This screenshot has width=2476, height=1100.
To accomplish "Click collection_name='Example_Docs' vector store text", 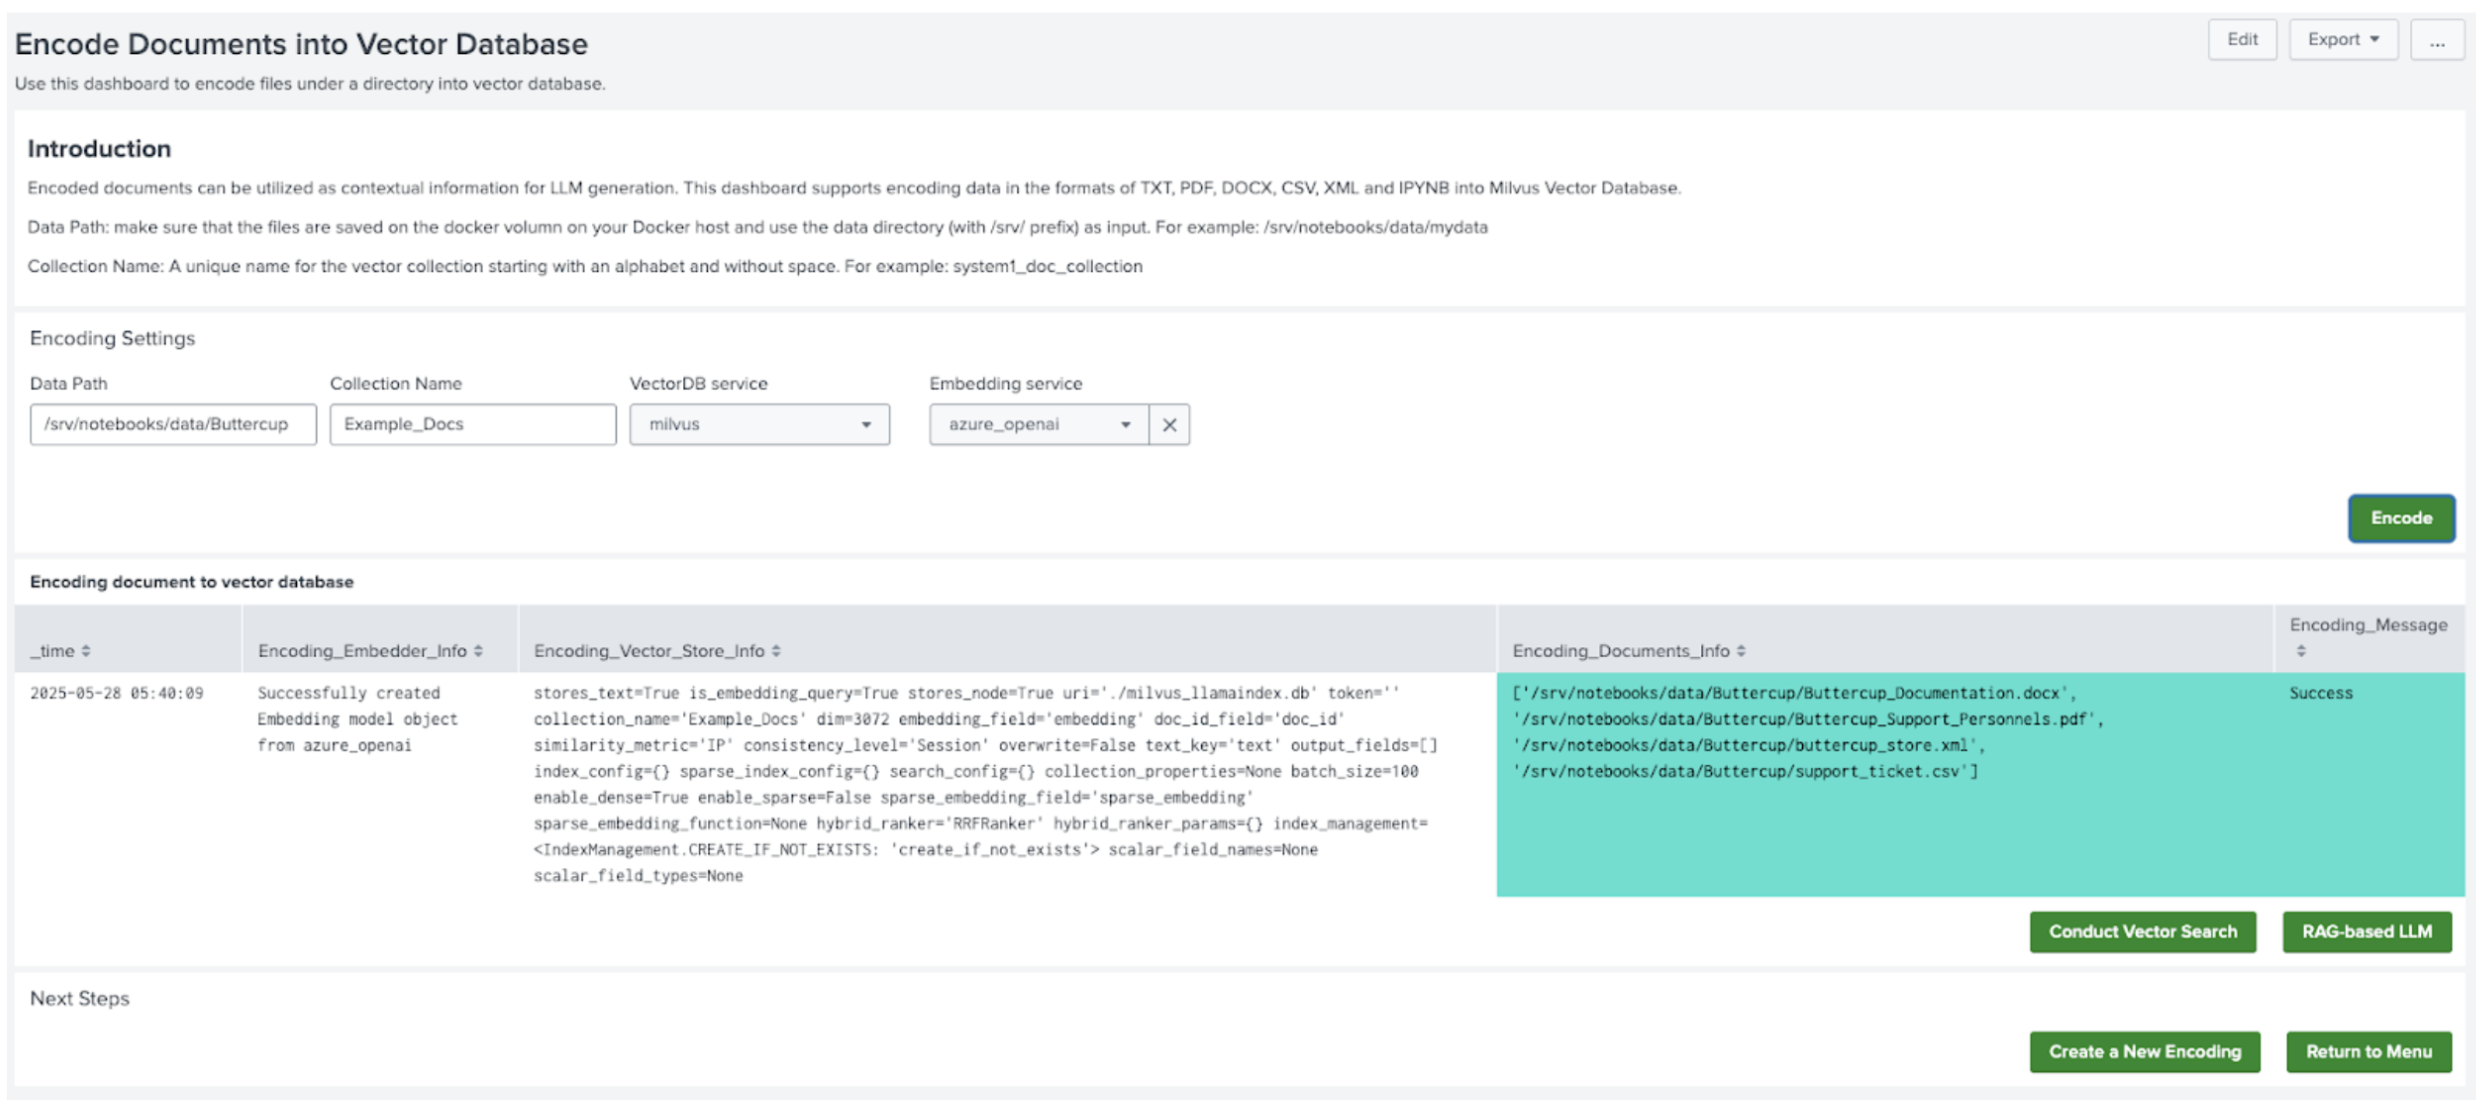I will 669,719.
